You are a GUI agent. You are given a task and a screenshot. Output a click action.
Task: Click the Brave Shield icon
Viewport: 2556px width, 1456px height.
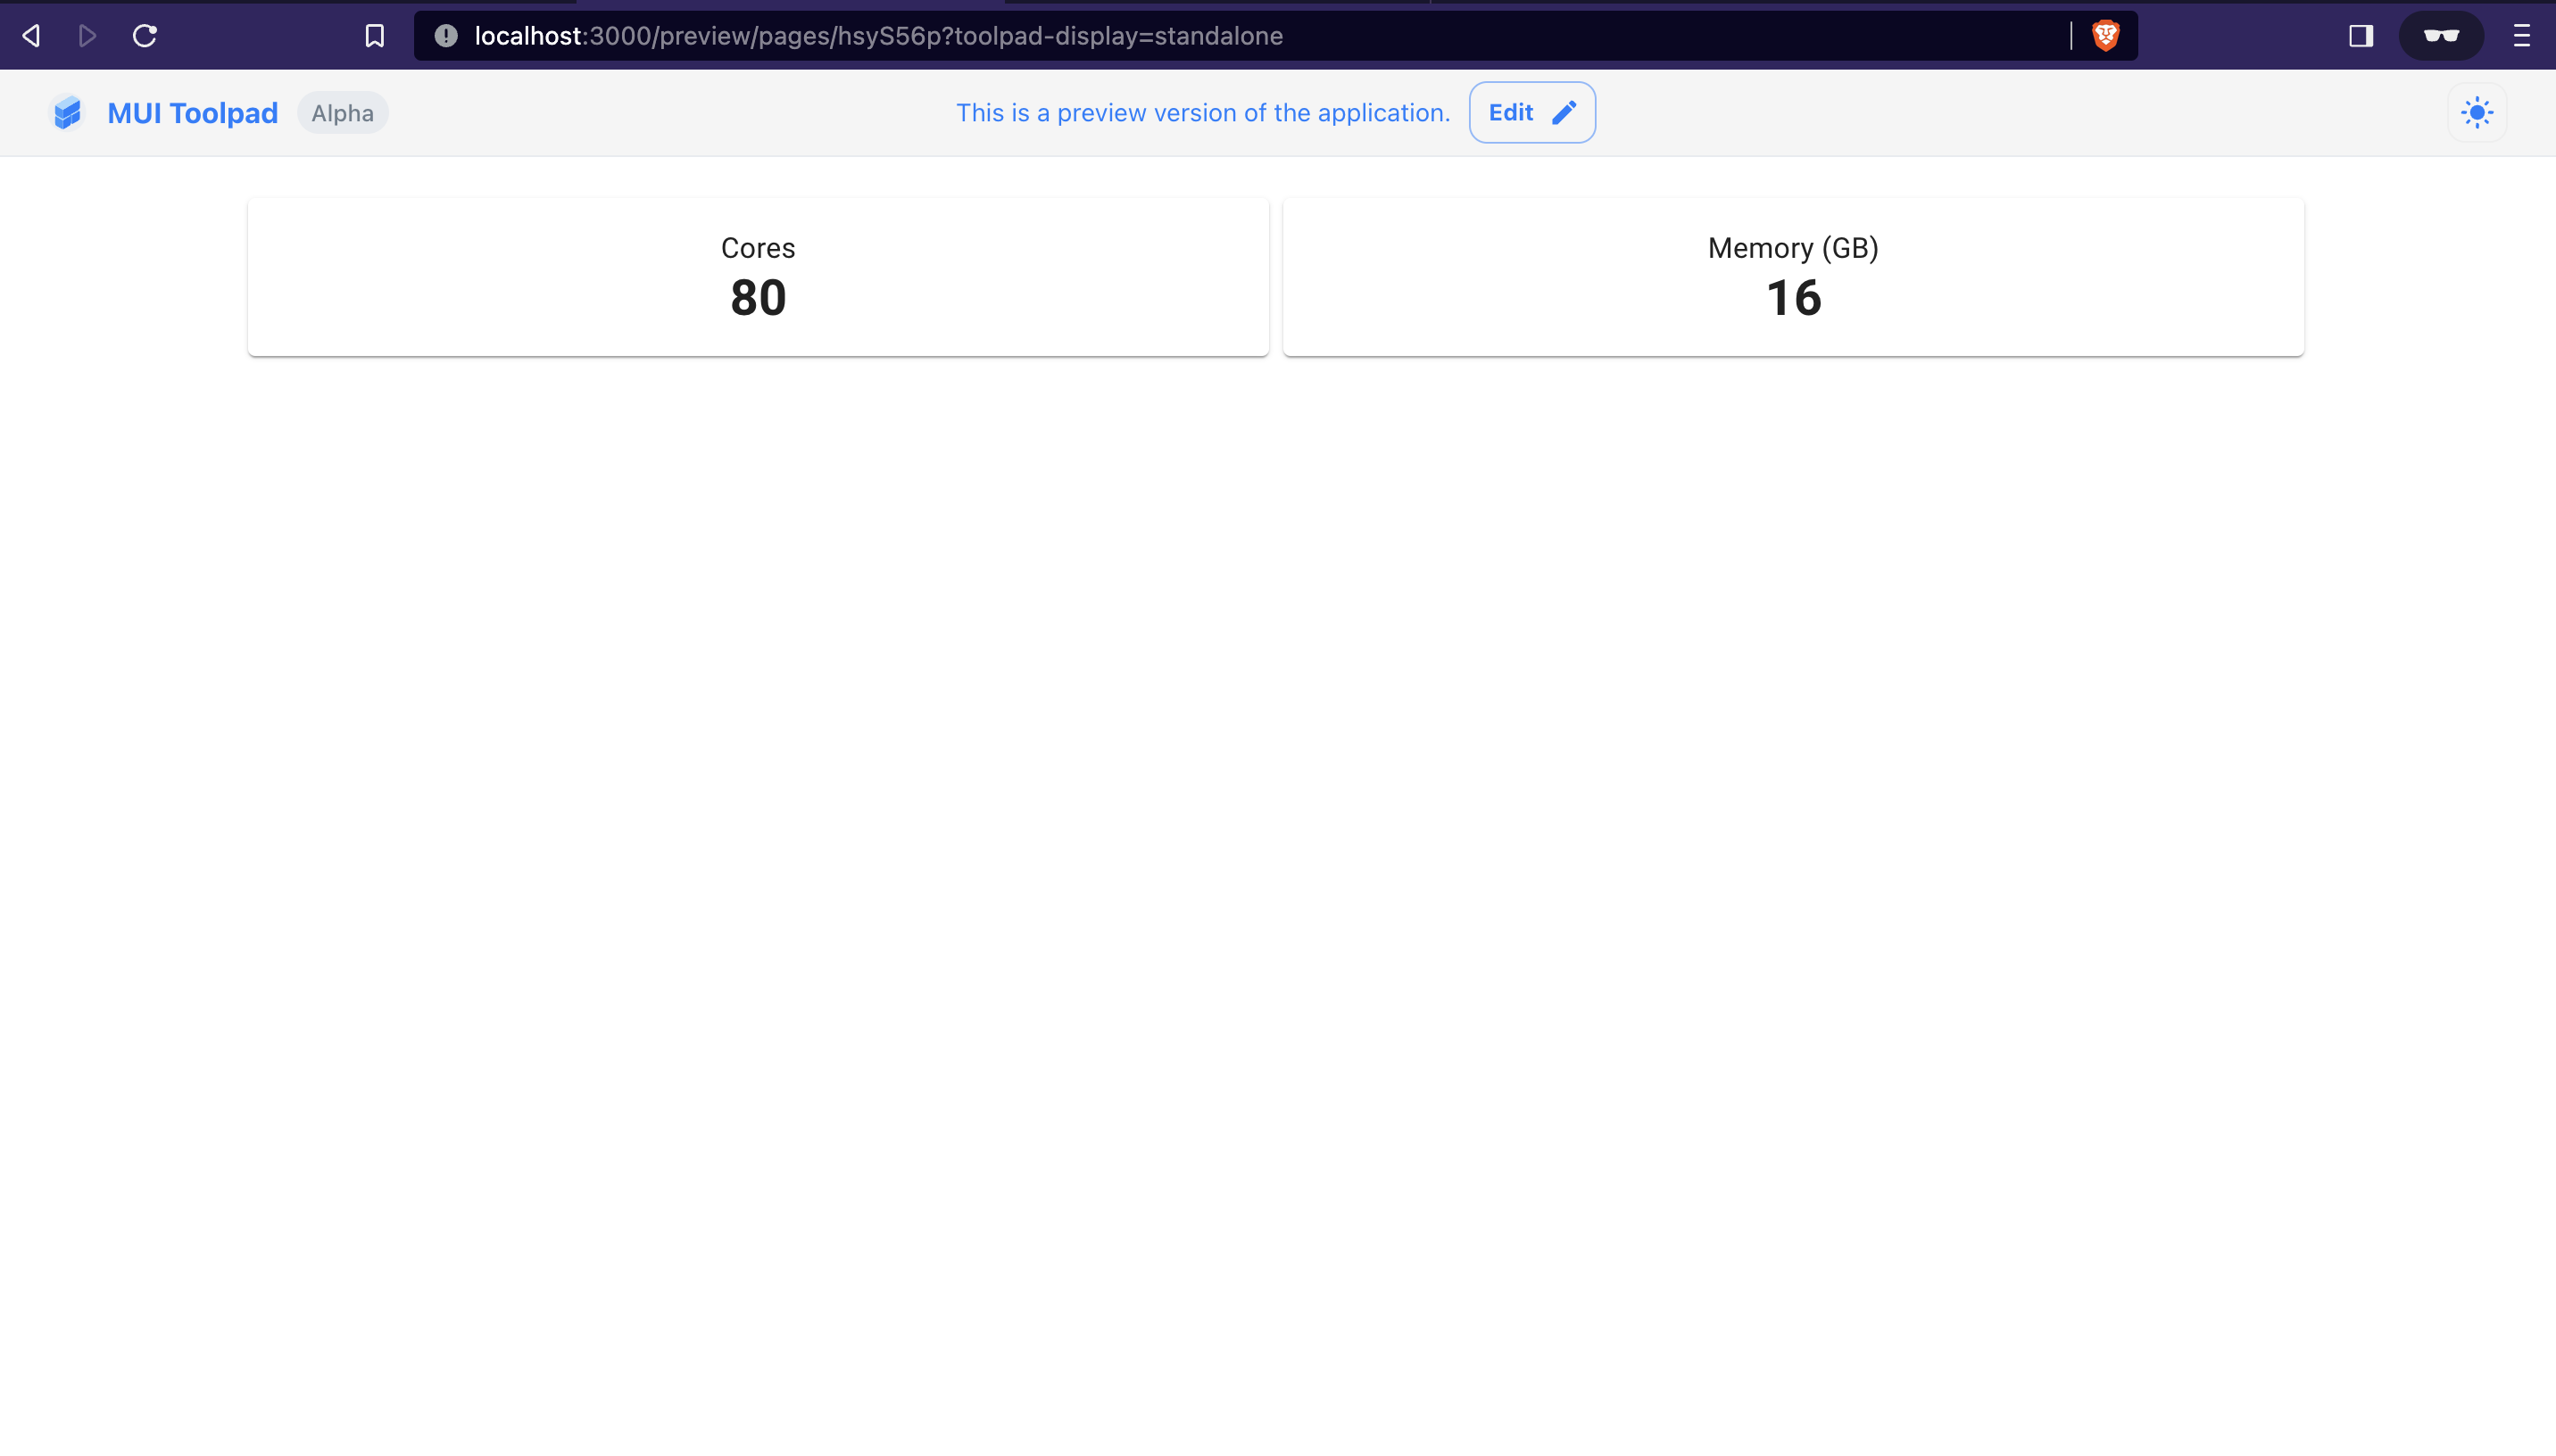2104,35
